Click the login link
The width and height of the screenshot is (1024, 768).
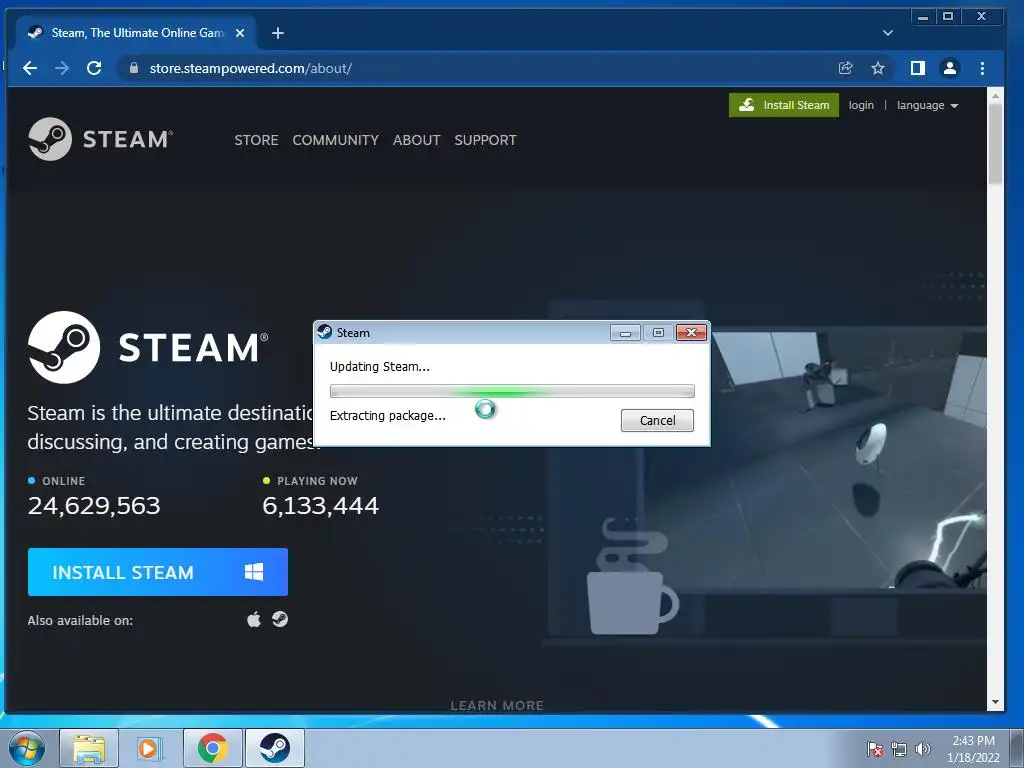click(x=861, y=105)
